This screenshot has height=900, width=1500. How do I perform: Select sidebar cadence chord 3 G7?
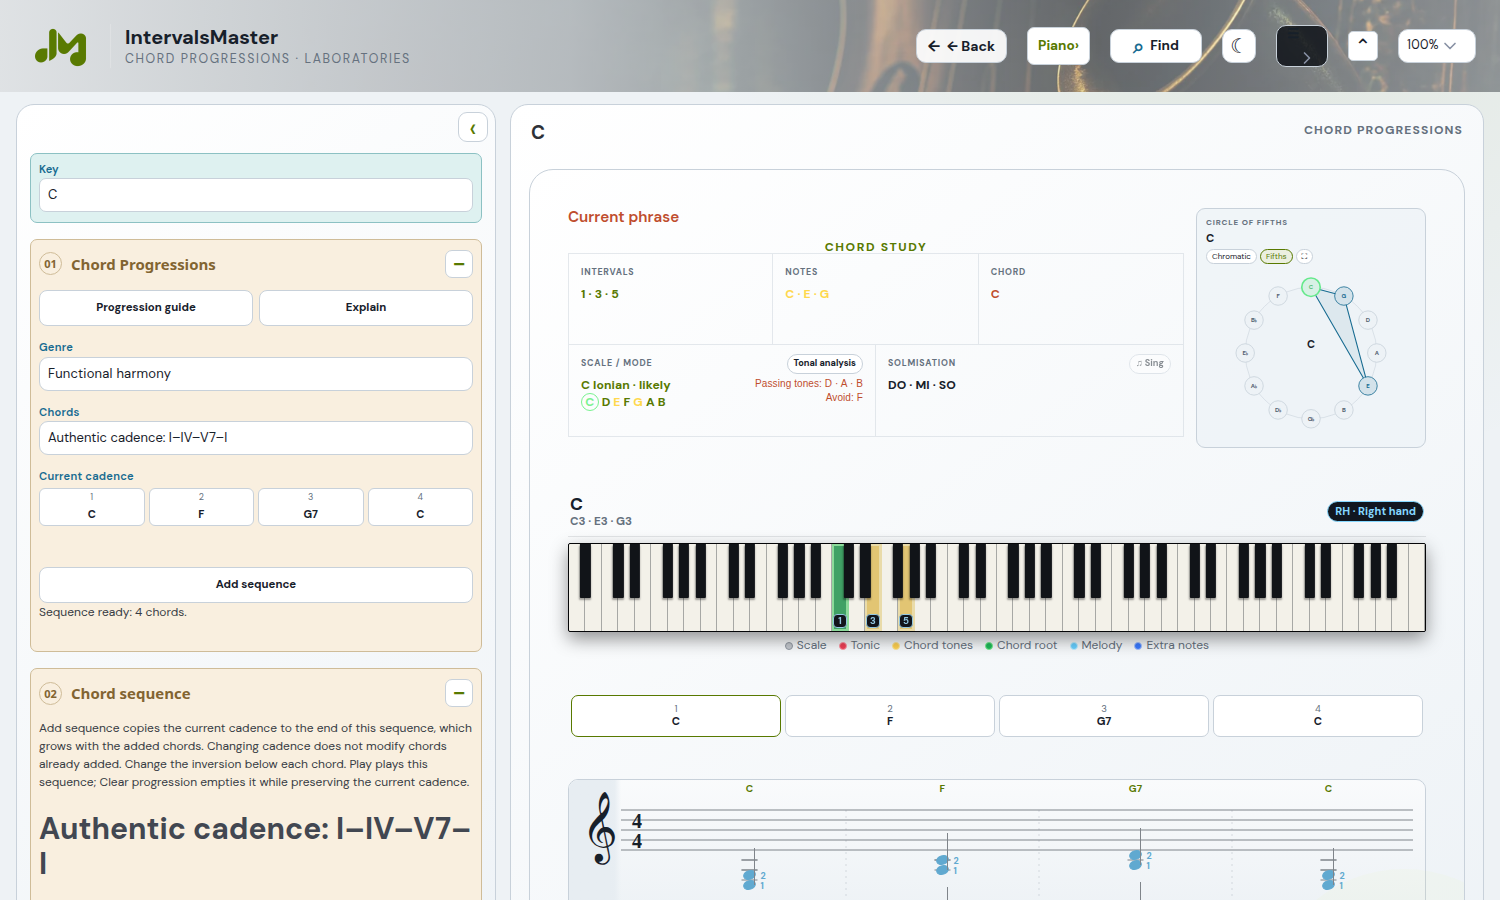(x=311, y=507)
